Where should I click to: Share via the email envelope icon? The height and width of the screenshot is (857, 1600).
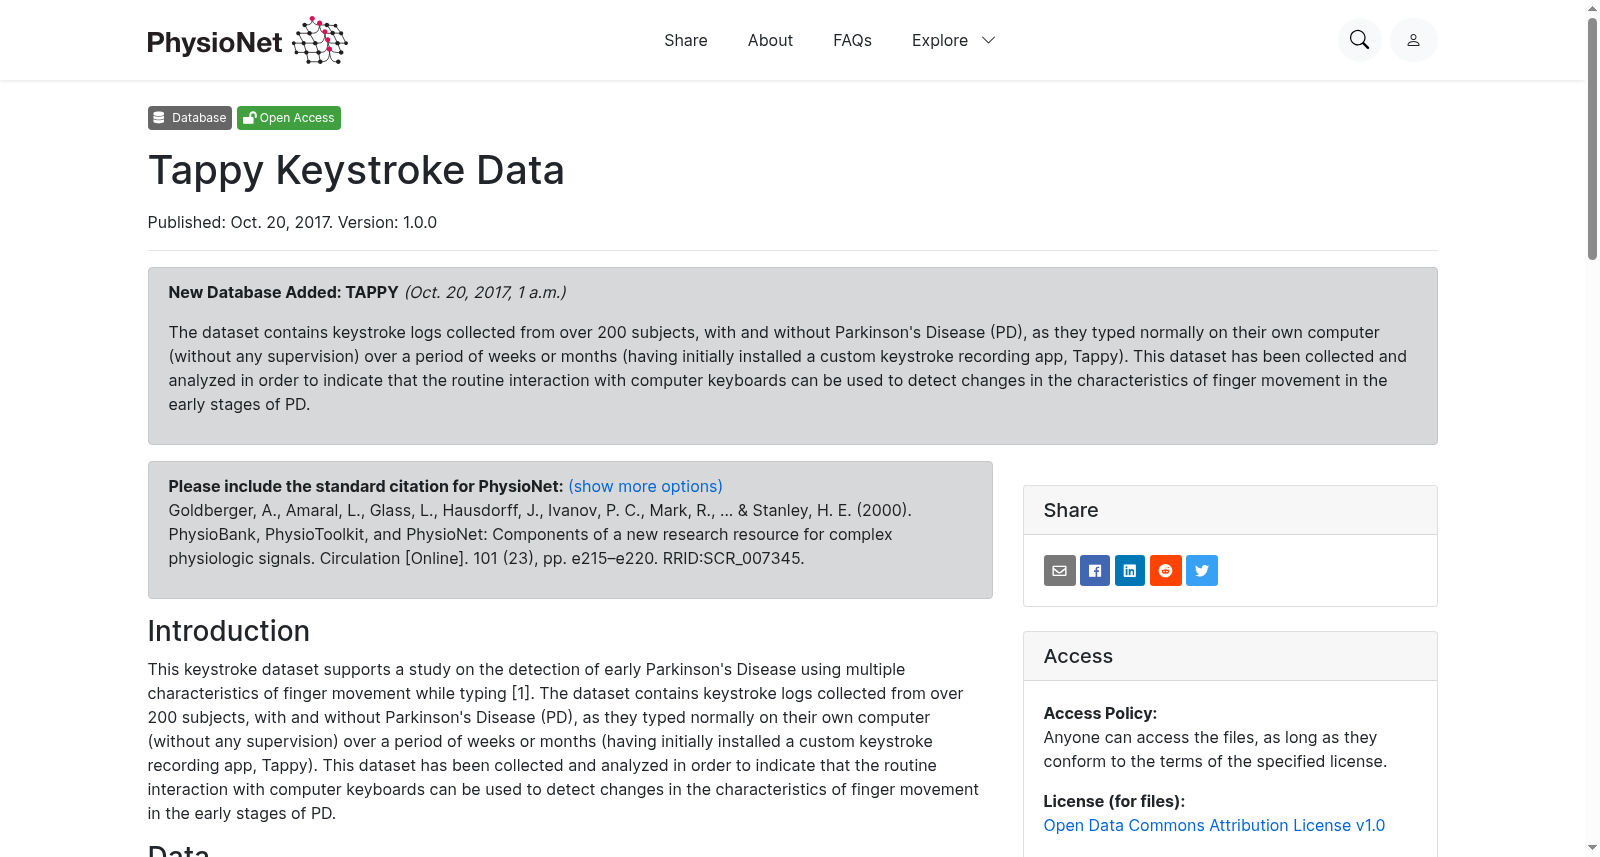click(x=1059, y=570)
